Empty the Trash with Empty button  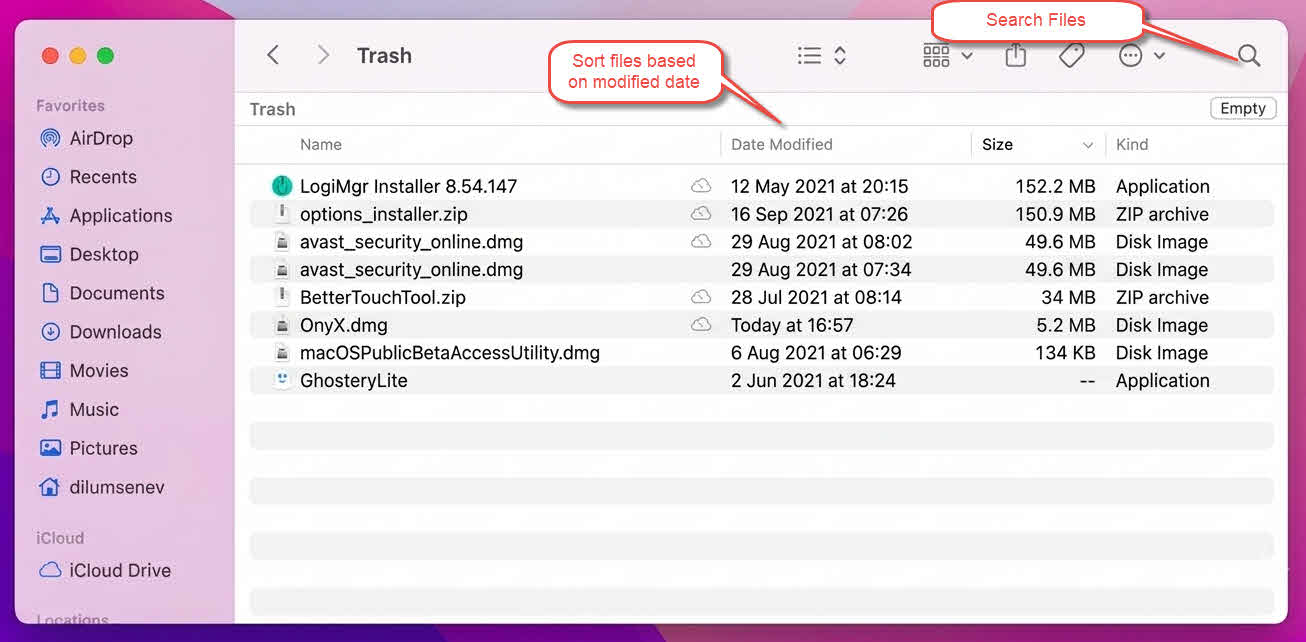(1243, 108)
